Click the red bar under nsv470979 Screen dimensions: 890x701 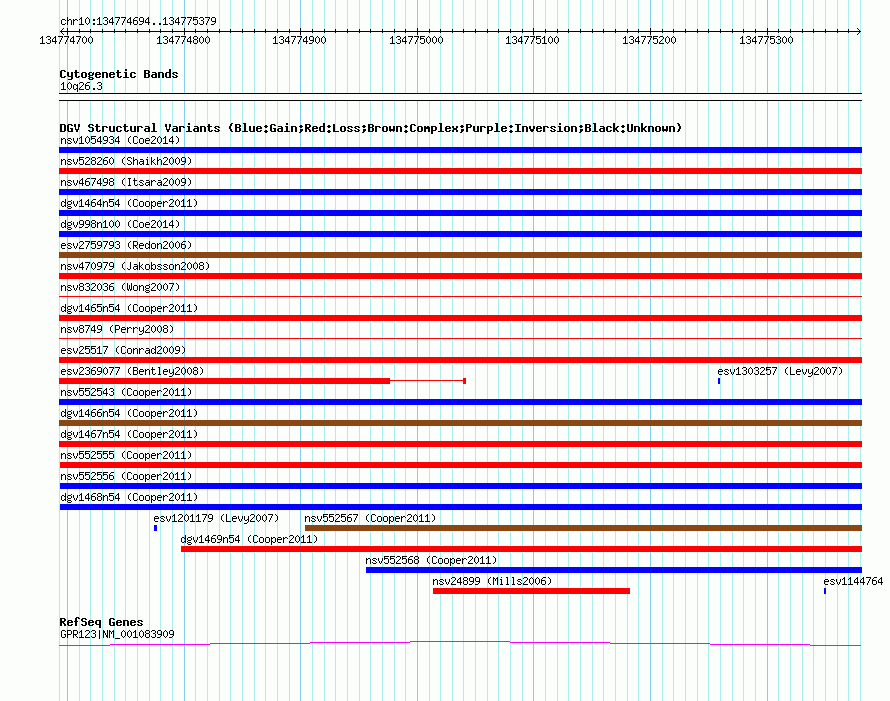460,276
